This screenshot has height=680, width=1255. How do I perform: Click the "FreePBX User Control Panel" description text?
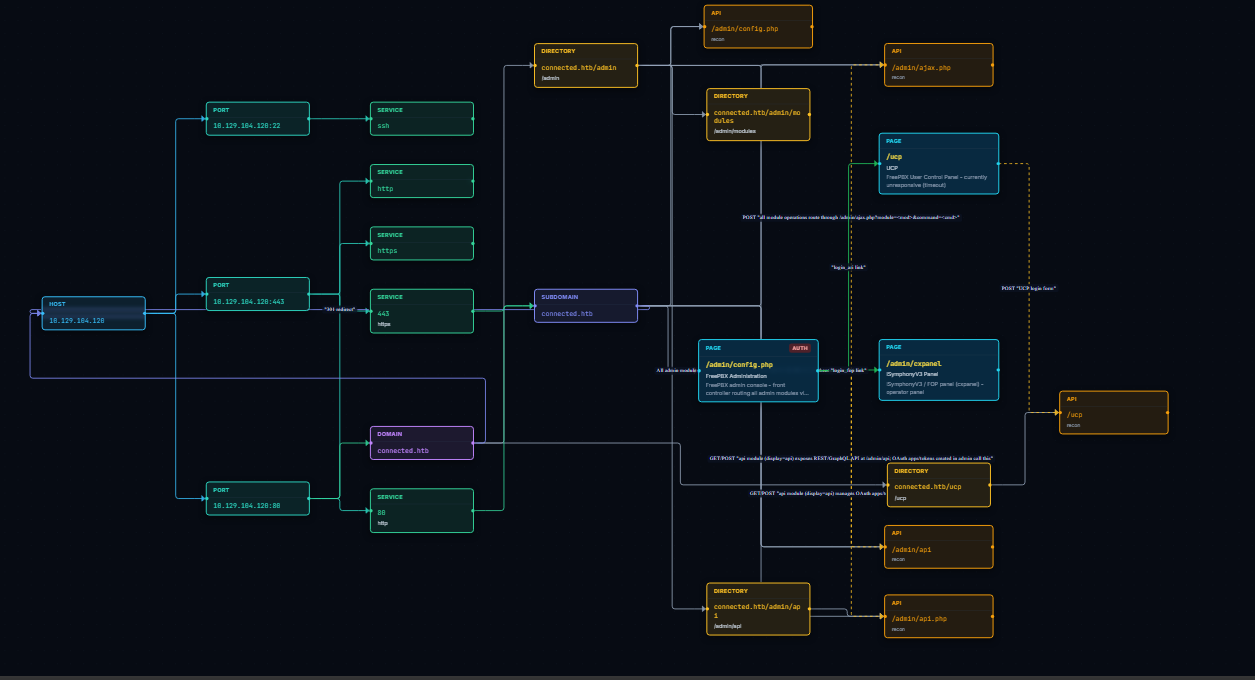(936, 181)
